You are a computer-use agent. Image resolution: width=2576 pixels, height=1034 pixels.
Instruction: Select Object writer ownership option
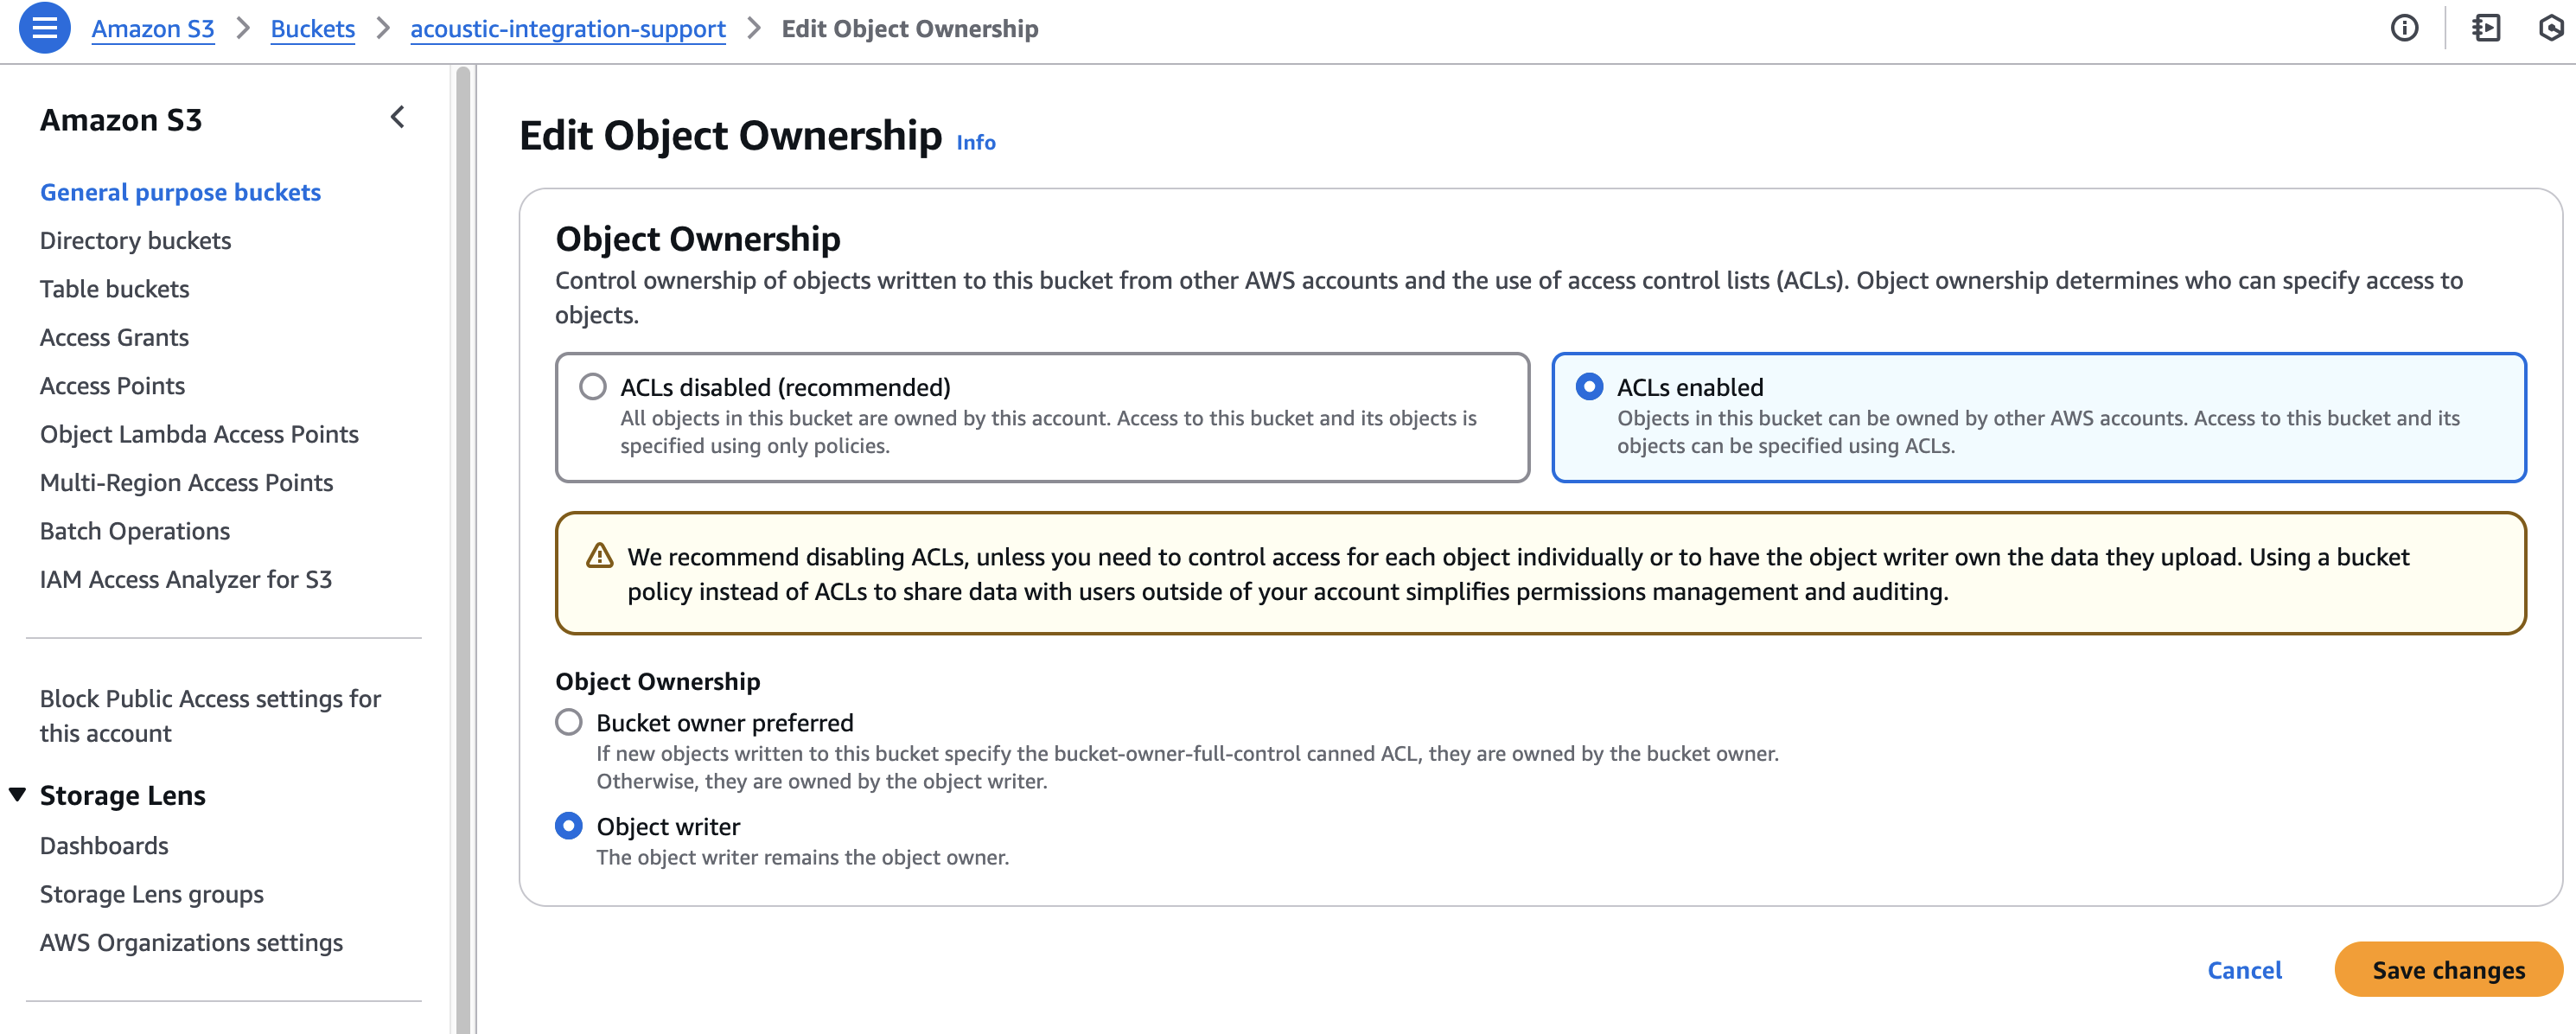pyautogui.click(x=569, y=826)
